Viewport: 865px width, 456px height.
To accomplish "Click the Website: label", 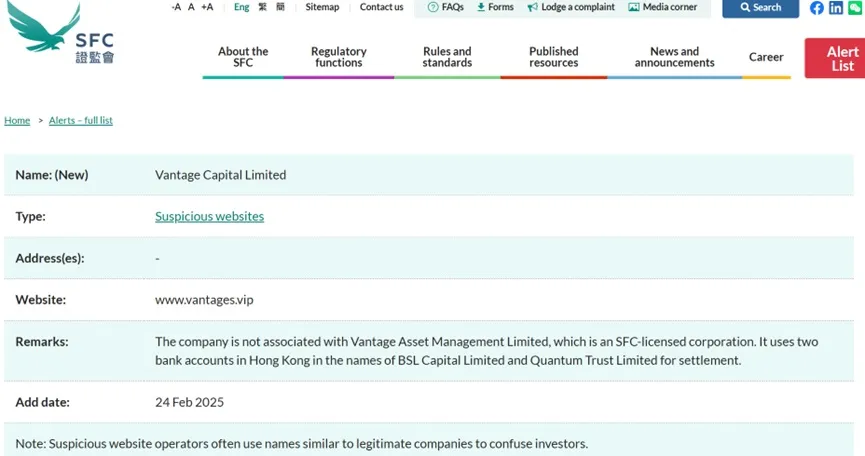I will click(x=40, y=300).
